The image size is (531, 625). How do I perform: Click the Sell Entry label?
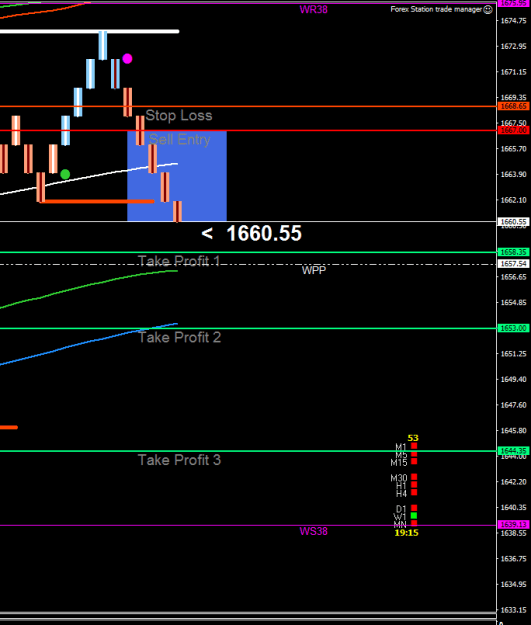click(x=179, y=140)
